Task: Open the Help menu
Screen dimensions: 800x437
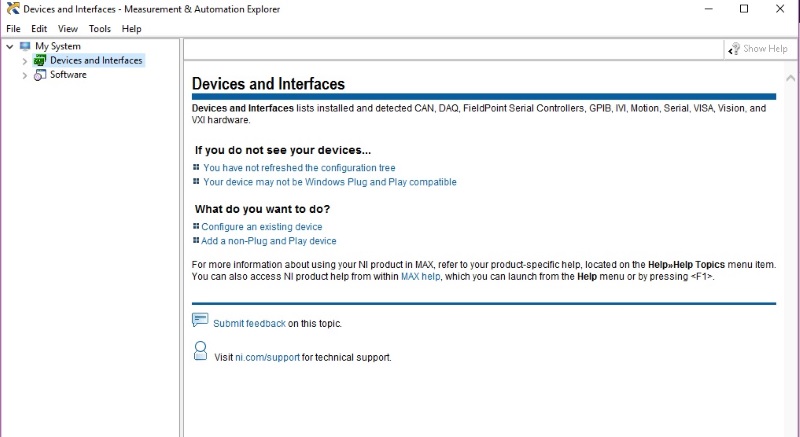Action: 131,29
